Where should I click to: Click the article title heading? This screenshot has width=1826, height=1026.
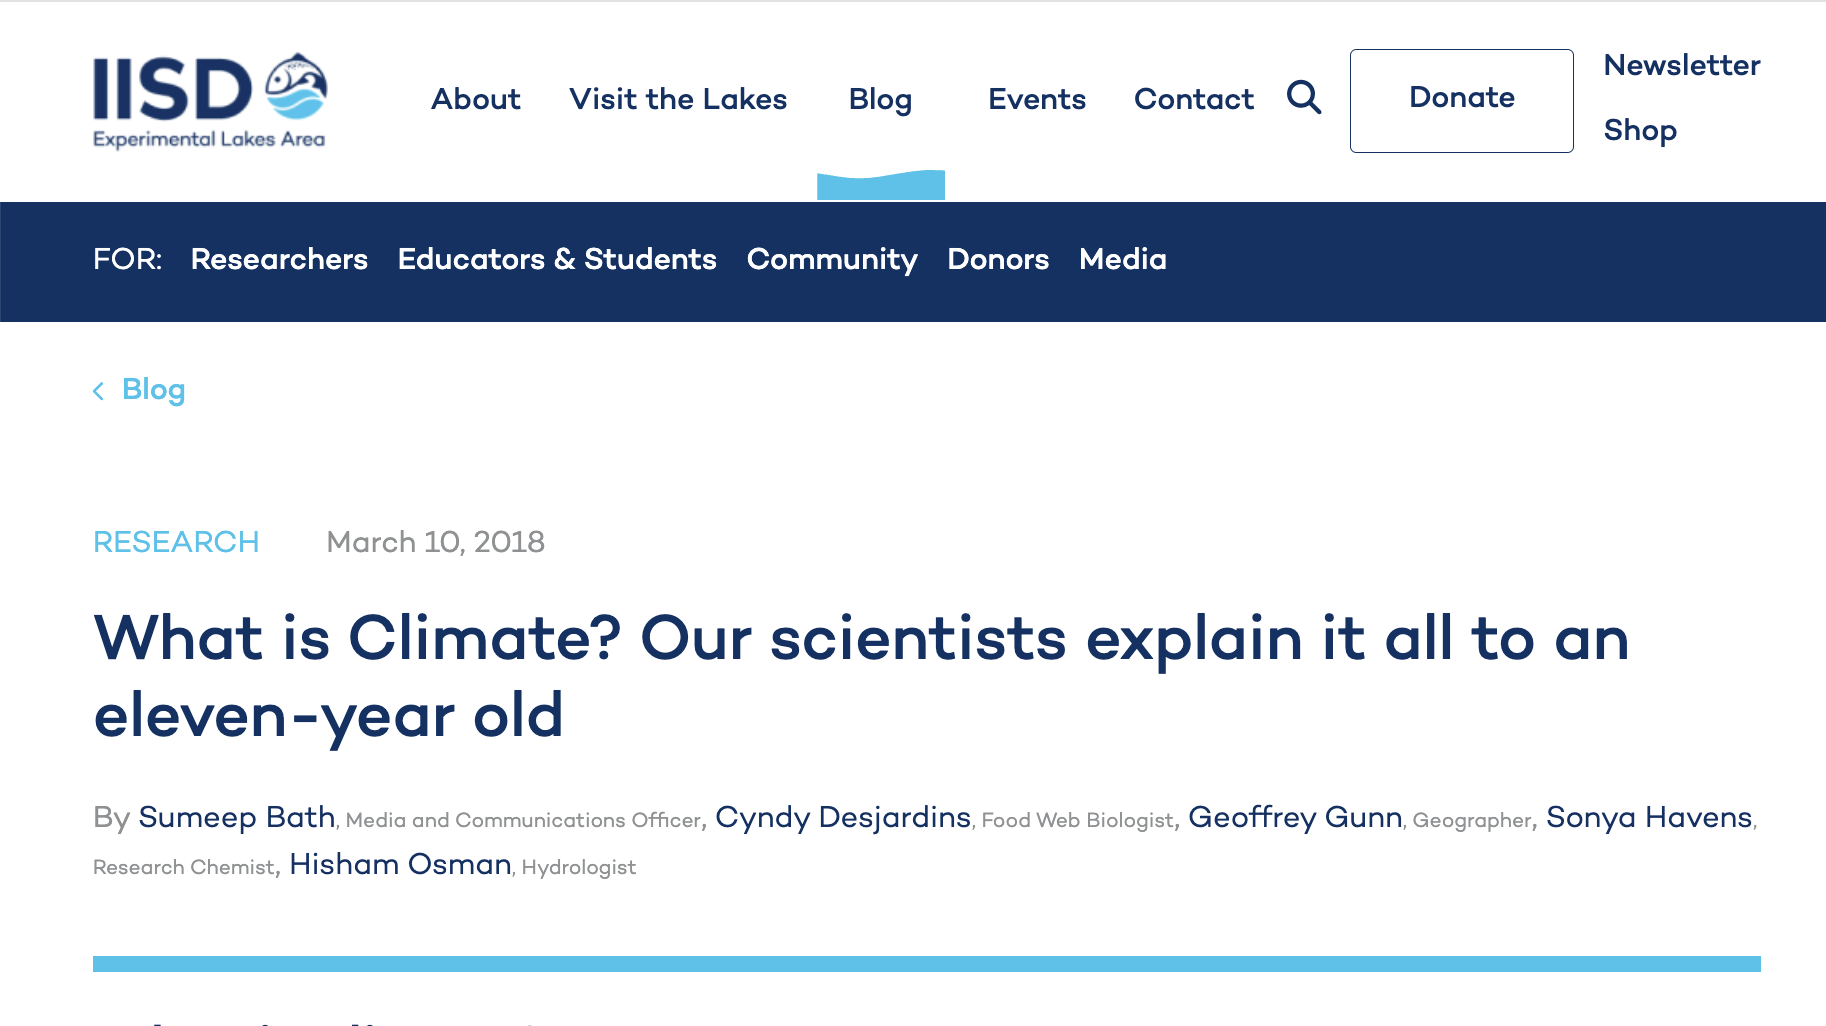[x=860, y=675]
